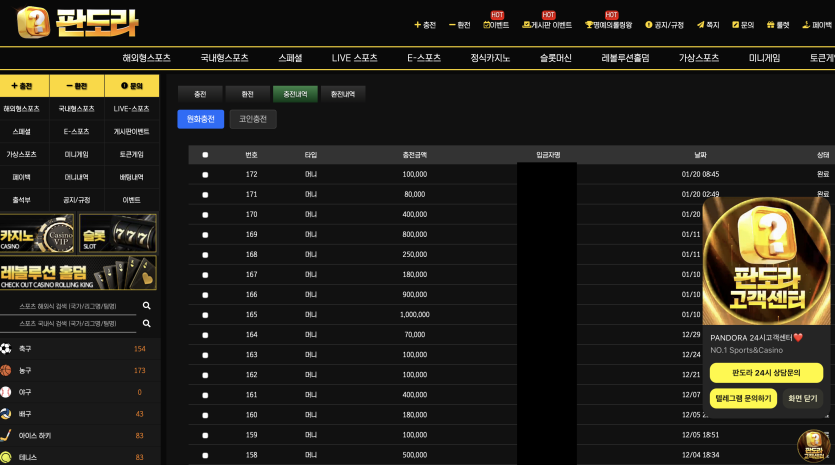Click the 카지노 VIP casino banner
The width and height of the screenshot is (835, 465).
[x=37, y=234]
